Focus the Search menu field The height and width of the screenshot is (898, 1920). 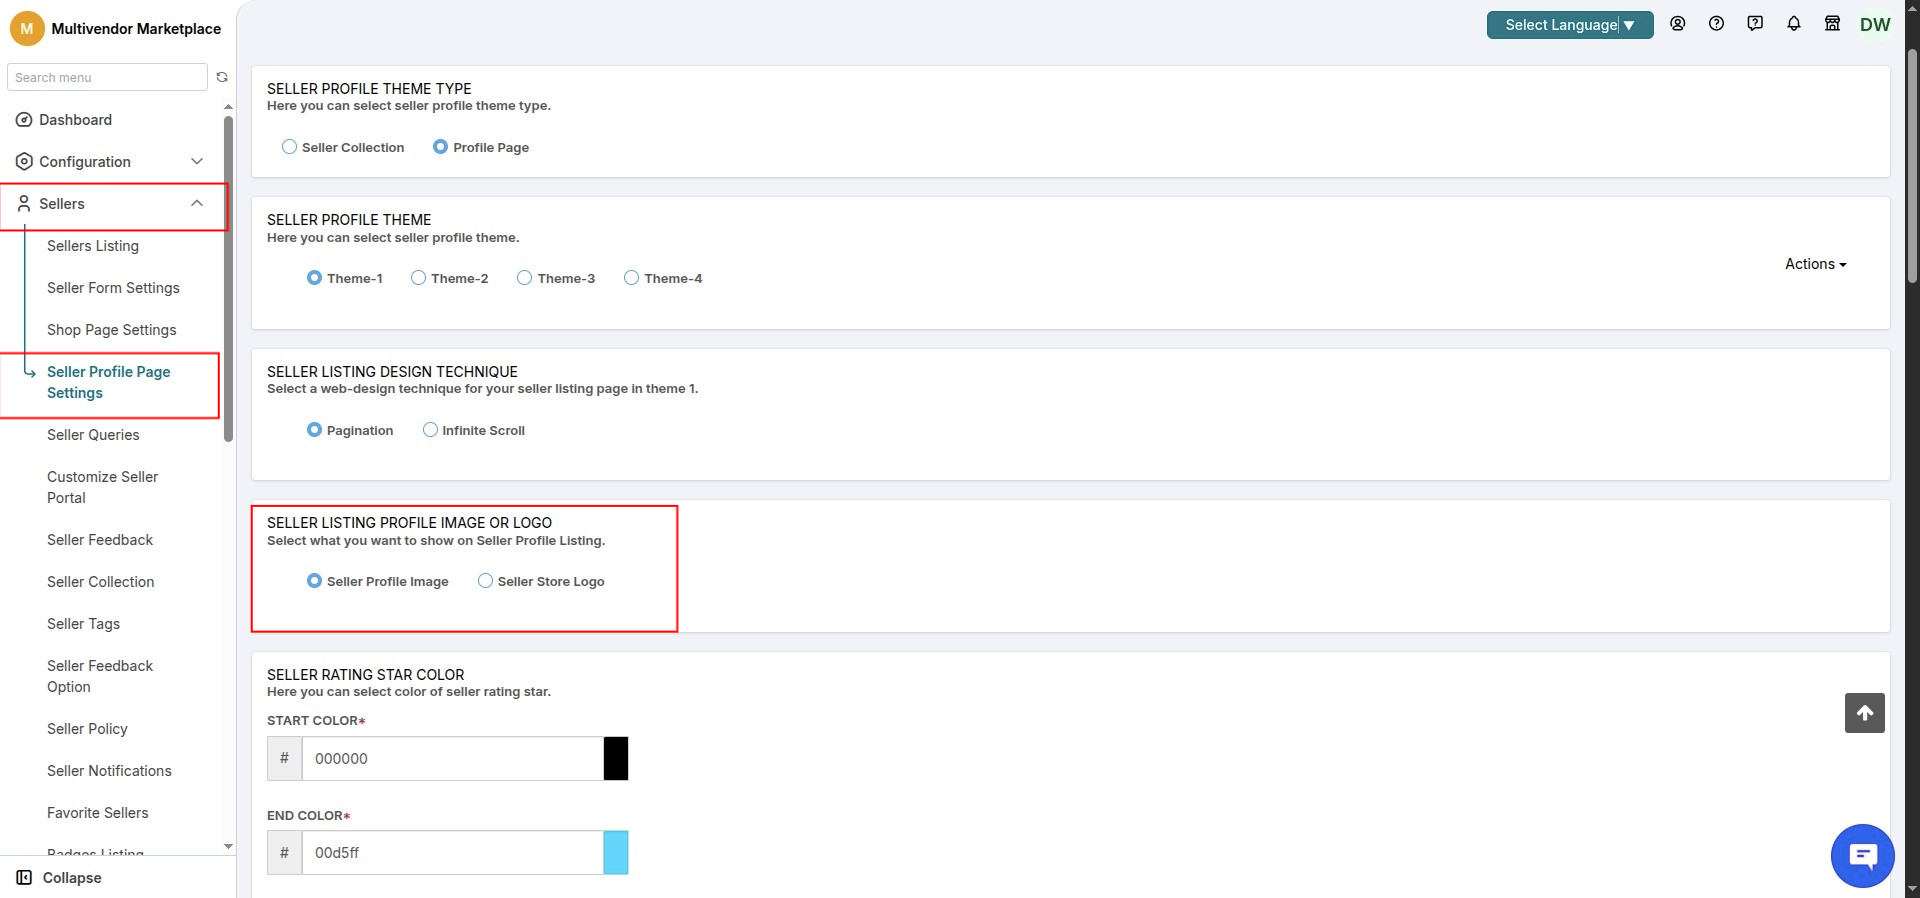coord(107,77)
